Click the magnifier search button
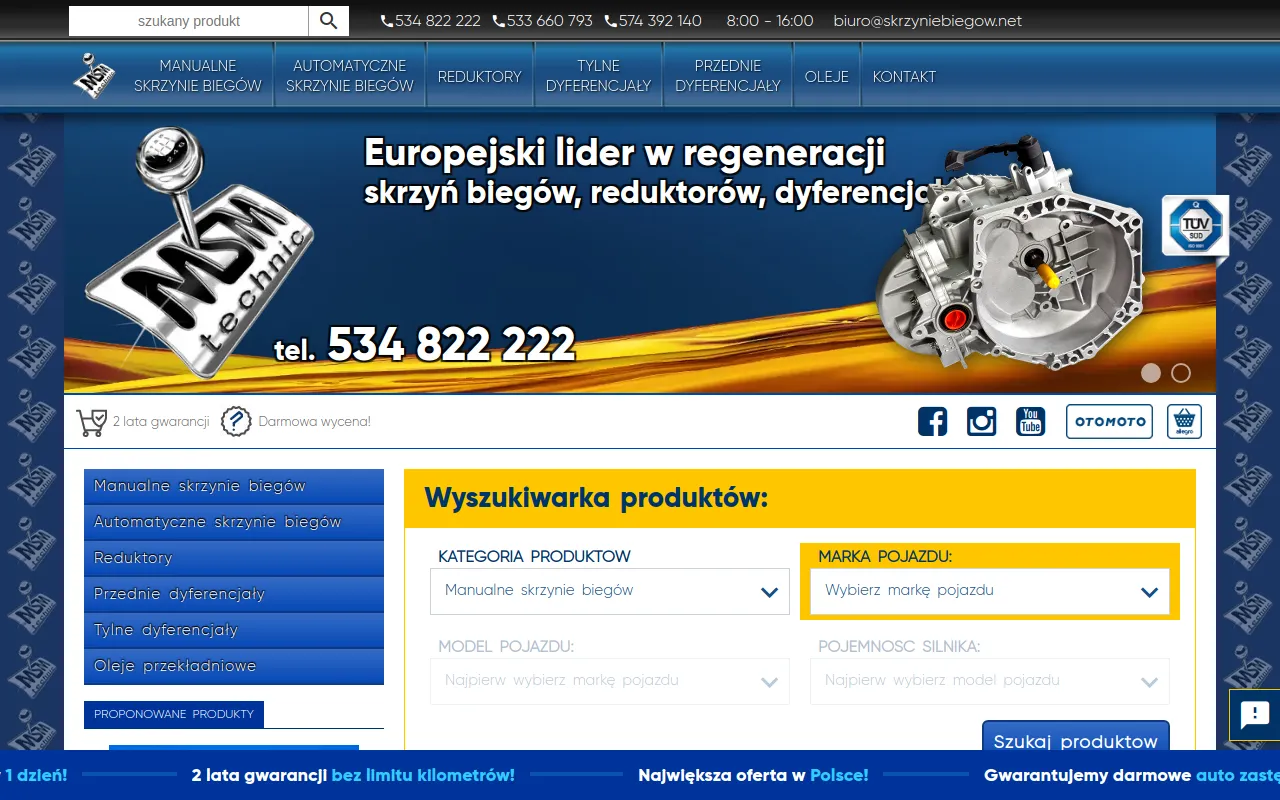Screen dimensions: 1280x800 pos(329,21)
